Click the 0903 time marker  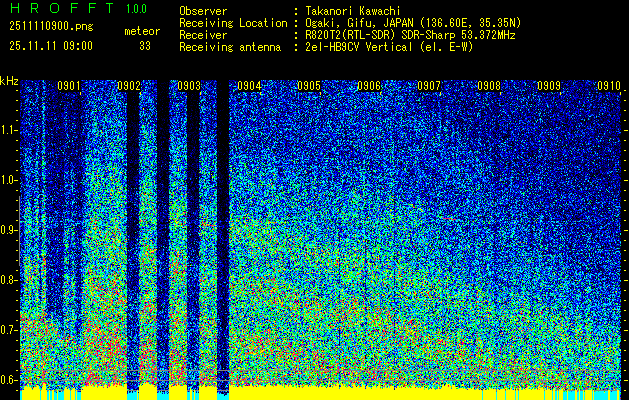point(189,87)
